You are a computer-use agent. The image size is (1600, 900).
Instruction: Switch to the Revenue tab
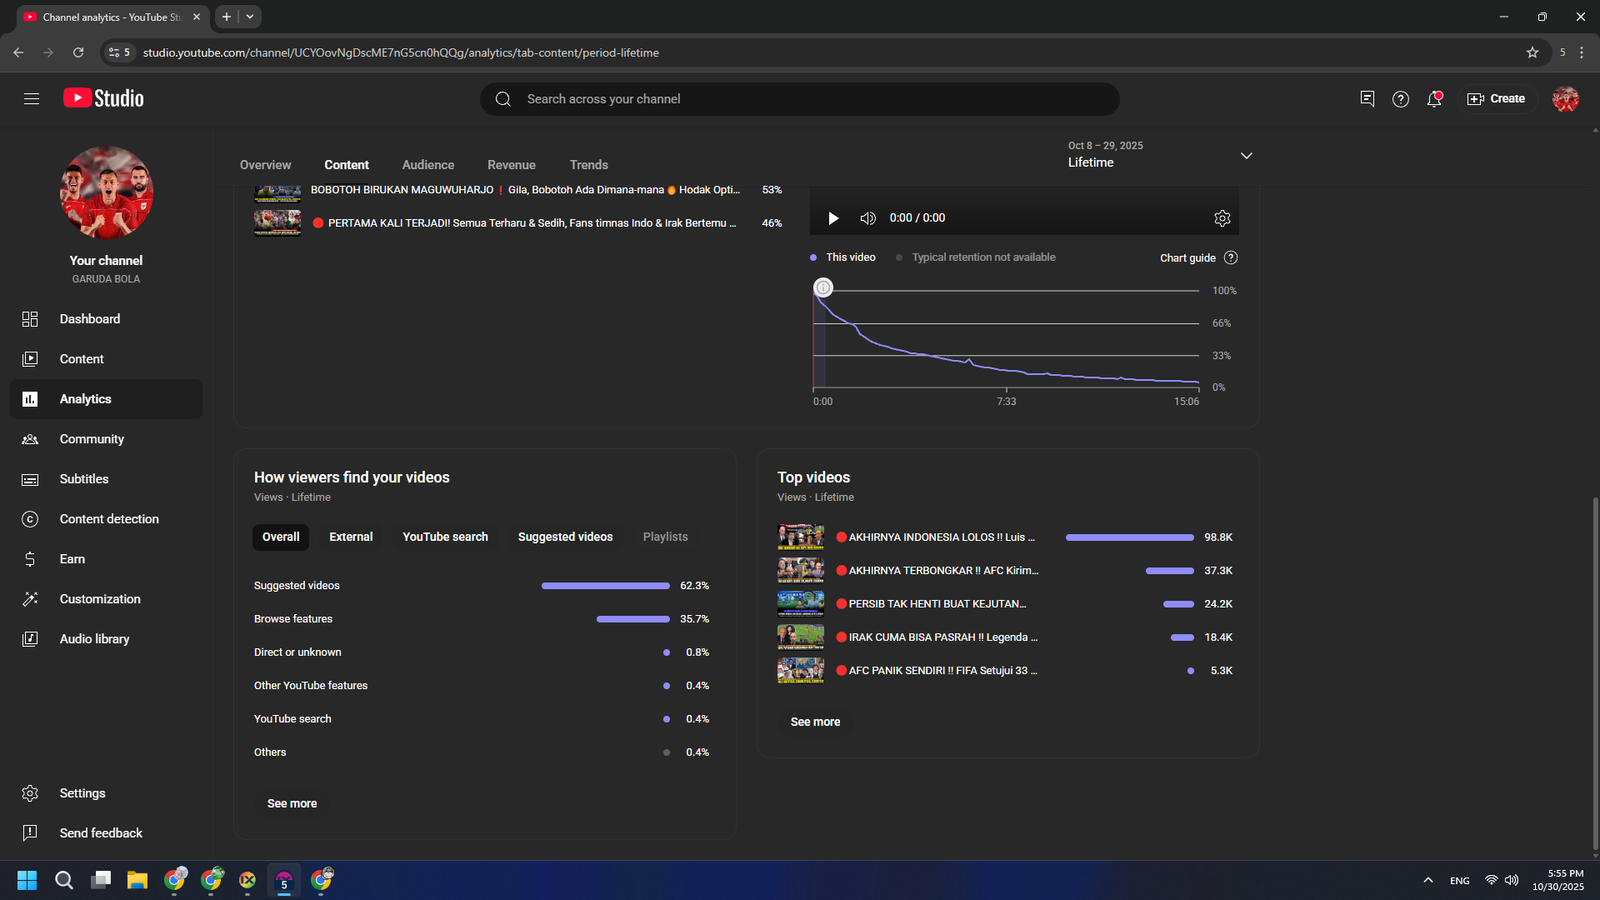coord(511,165)
